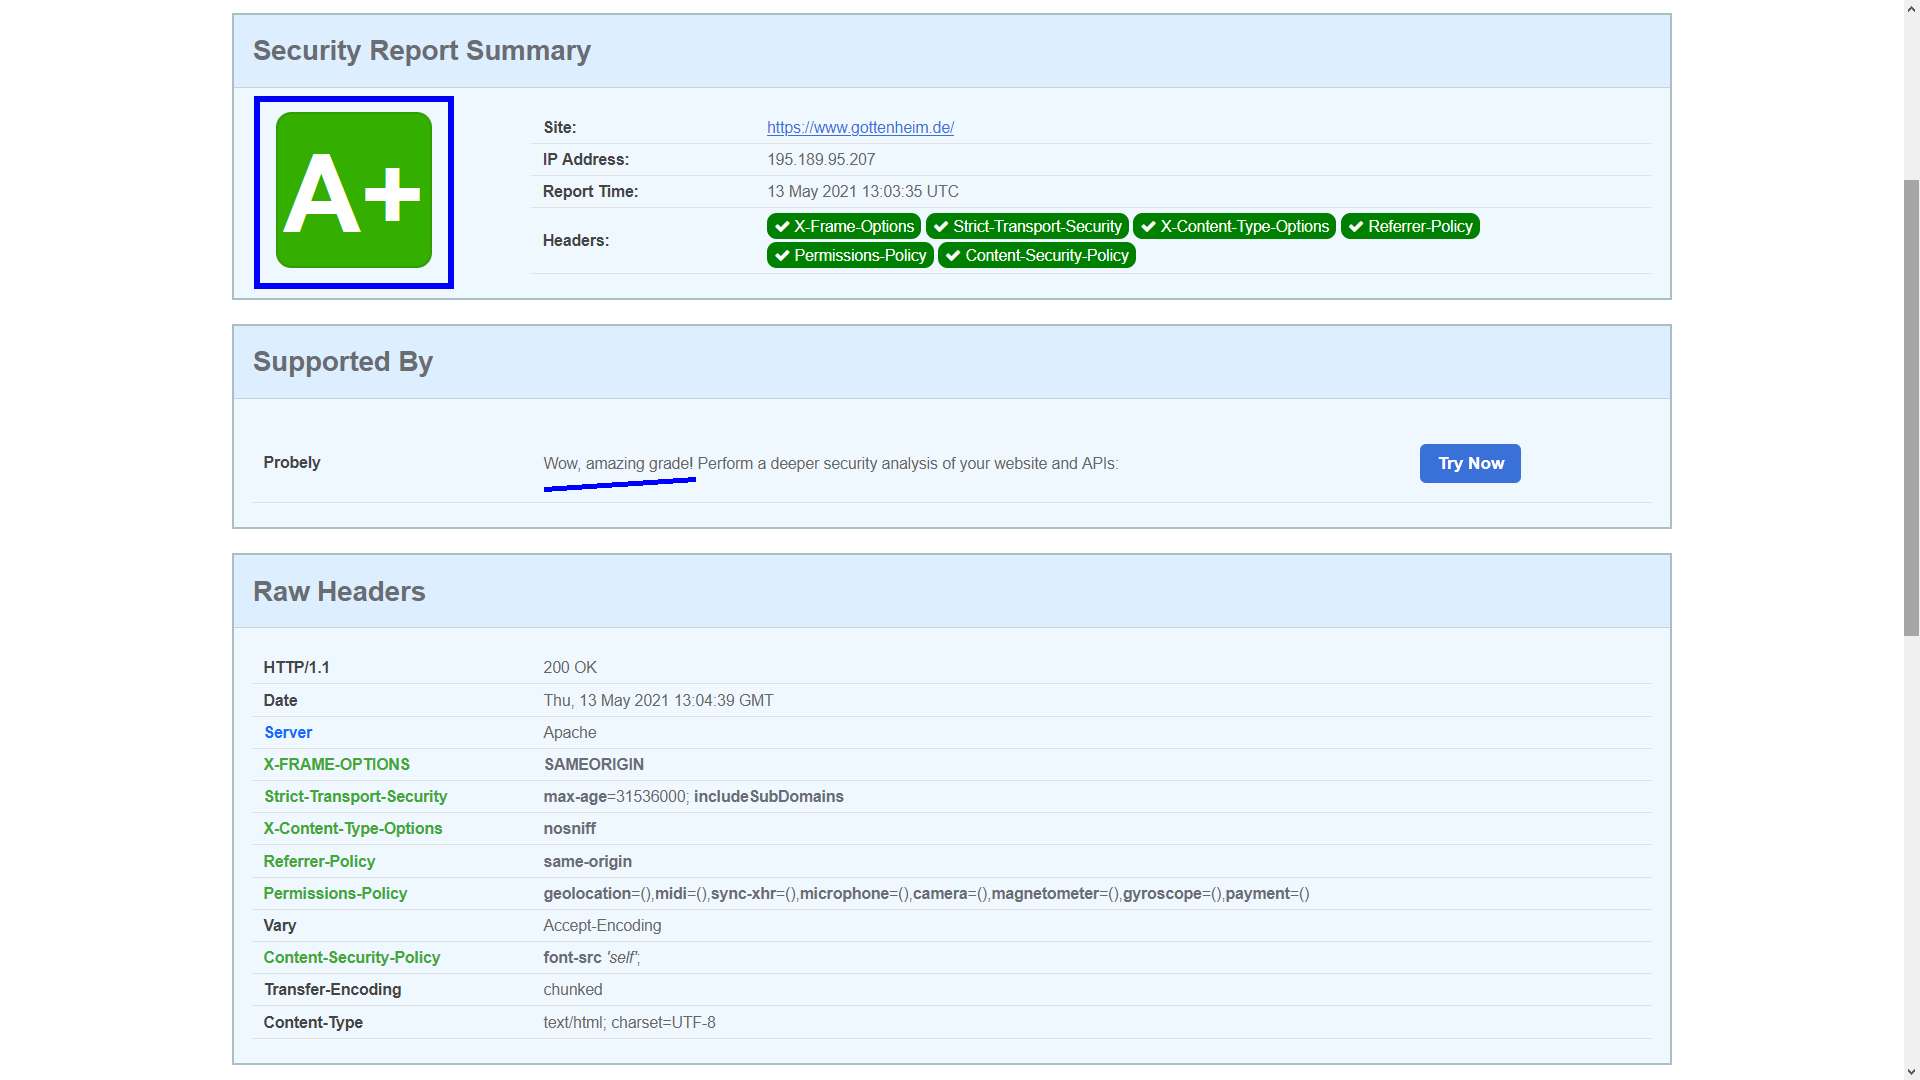Image resolution: width=1920 pixels, height=1080 pixels.
Task: Click the Referrer-Policy green header badge
Action: [x=1410, y=227]
